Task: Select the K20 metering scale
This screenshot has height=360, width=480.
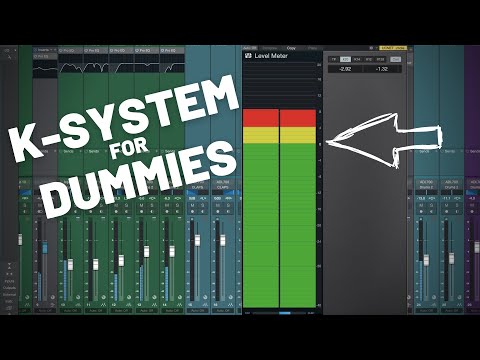Action: point(345,59)
